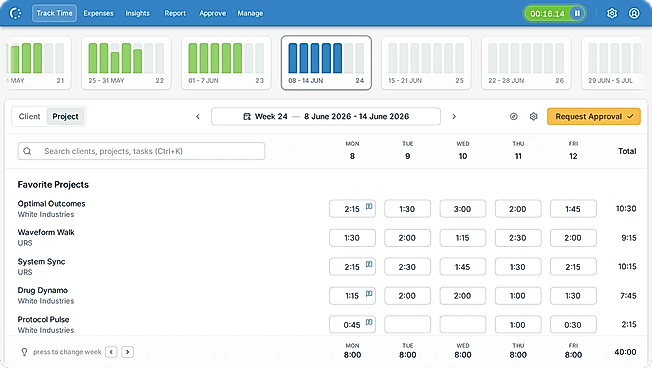Select week card 08 - 14 JUN
The height and width of the screenshot is (368, 652).
pos(326,63)
